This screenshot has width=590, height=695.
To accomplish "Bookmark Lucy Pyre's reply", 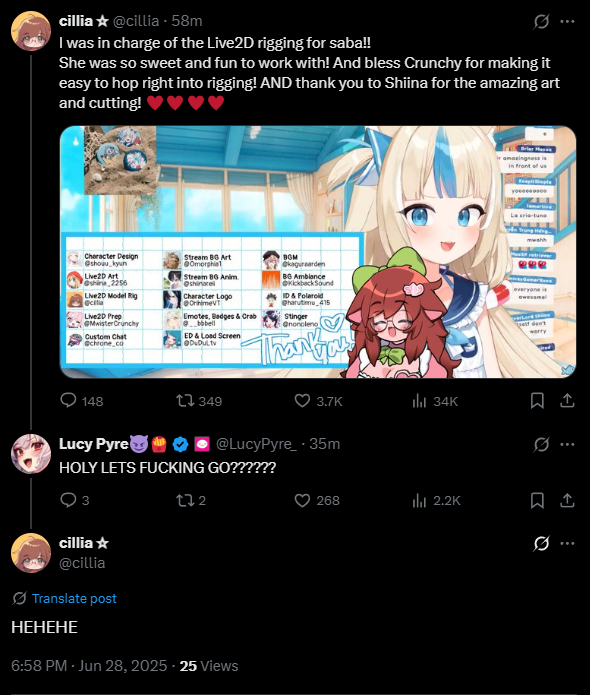I will [x=537, y=500].
